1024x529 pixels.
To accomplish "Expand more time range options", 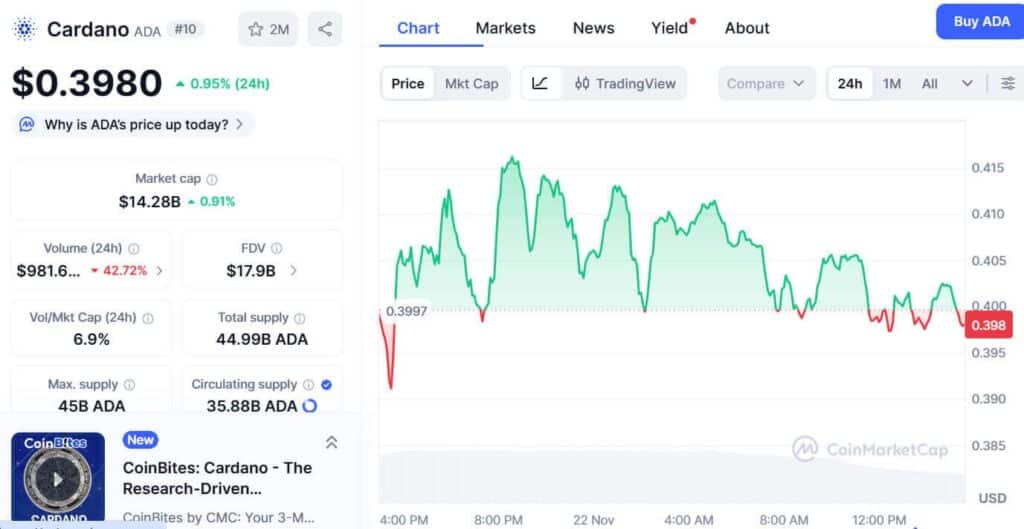I will coord(967,84).
